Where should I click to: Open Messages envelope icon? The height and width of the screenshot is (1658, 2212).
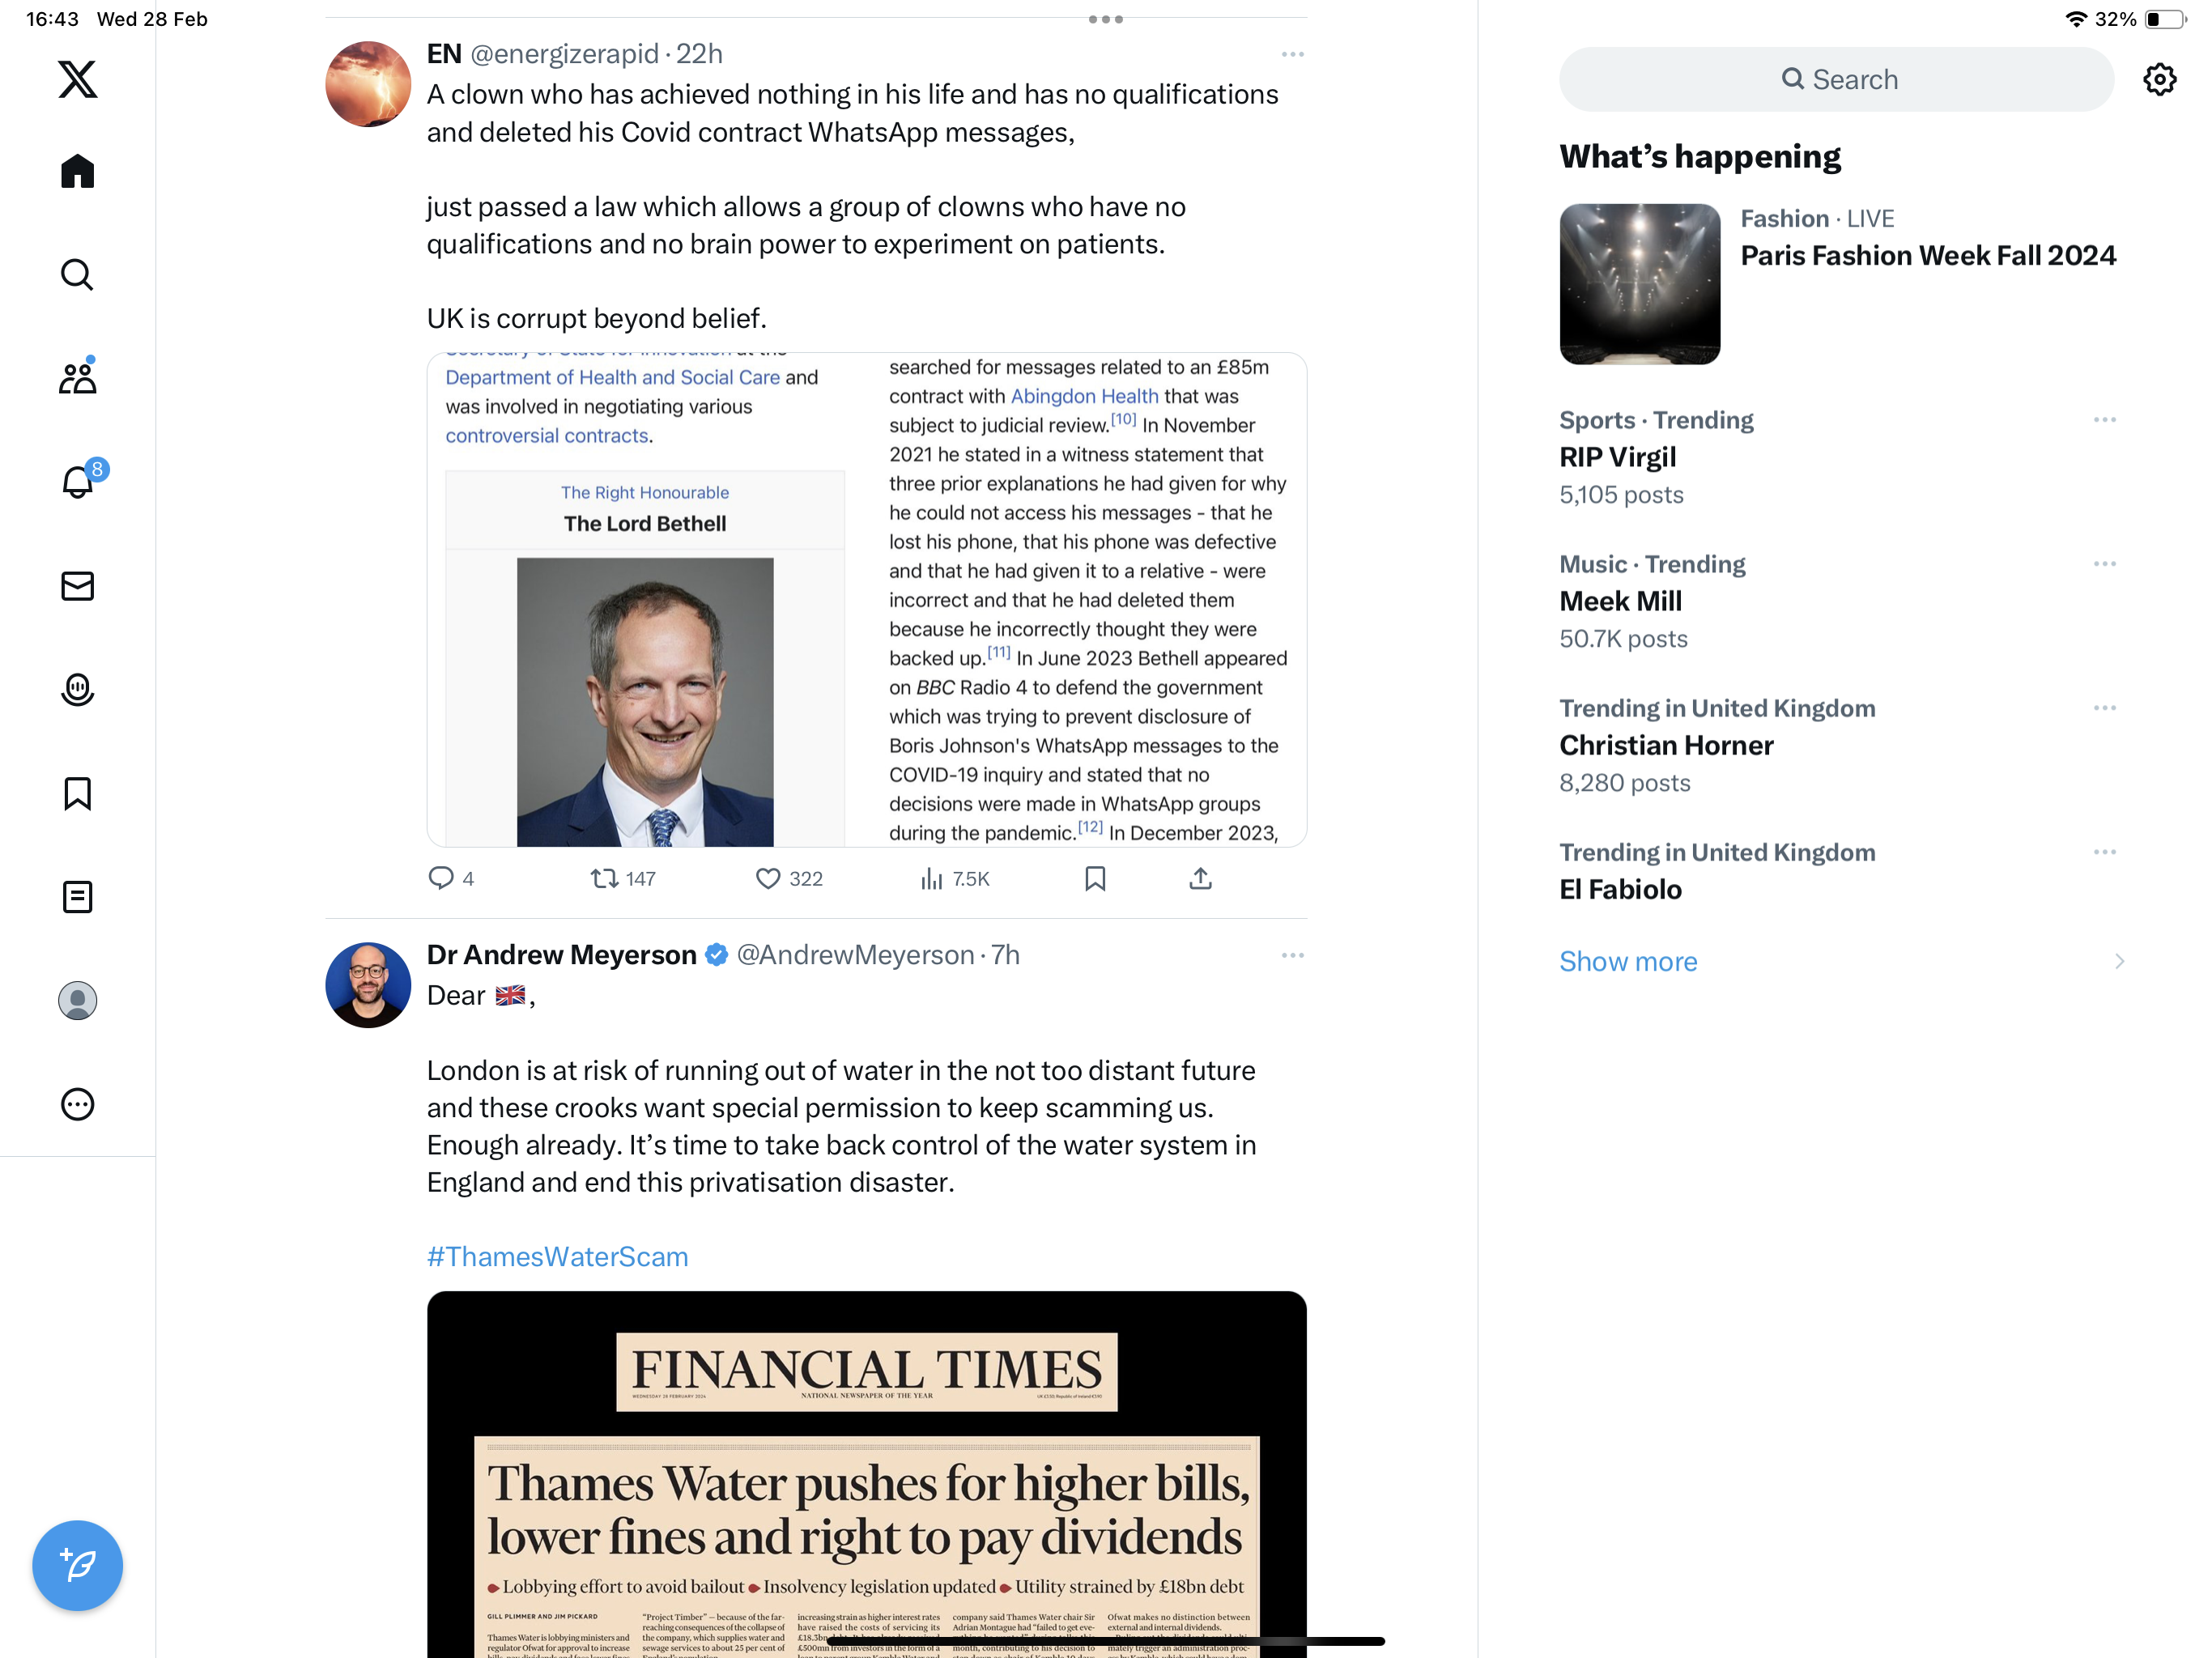[77, 586]
